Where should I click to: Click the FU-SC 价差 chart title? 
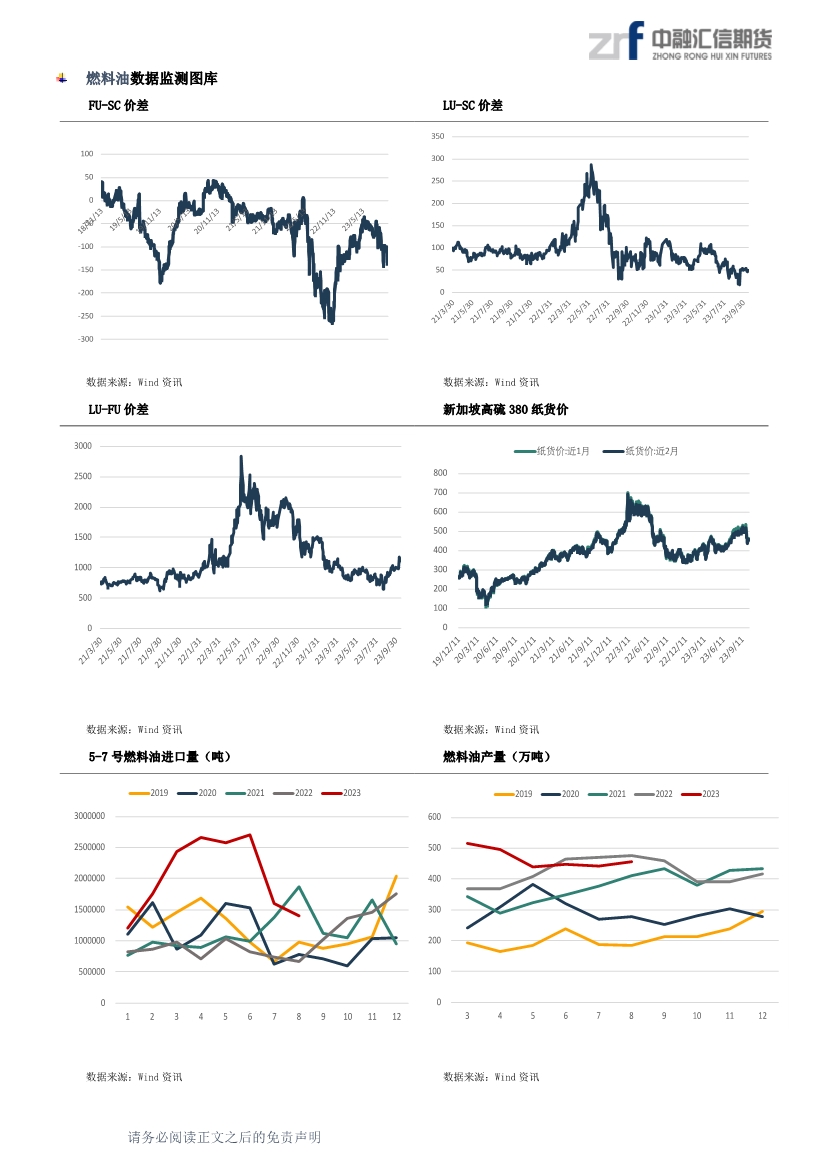118,105
